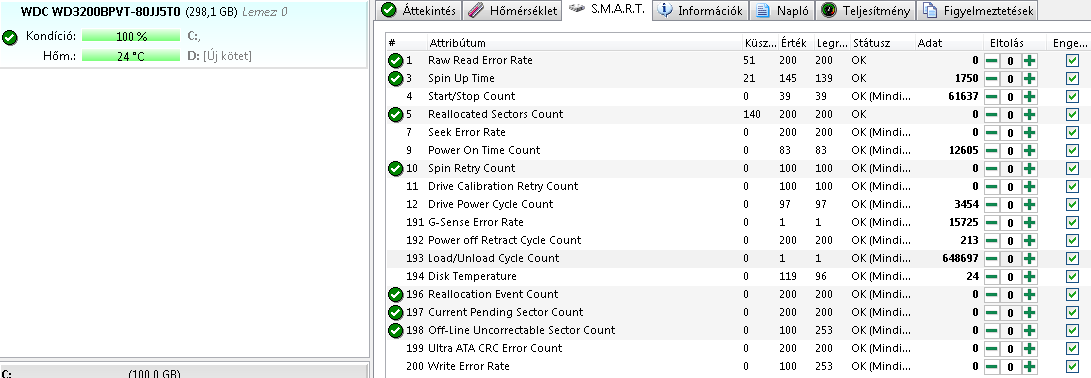Open the Áttekintés tab

[420, 10]
